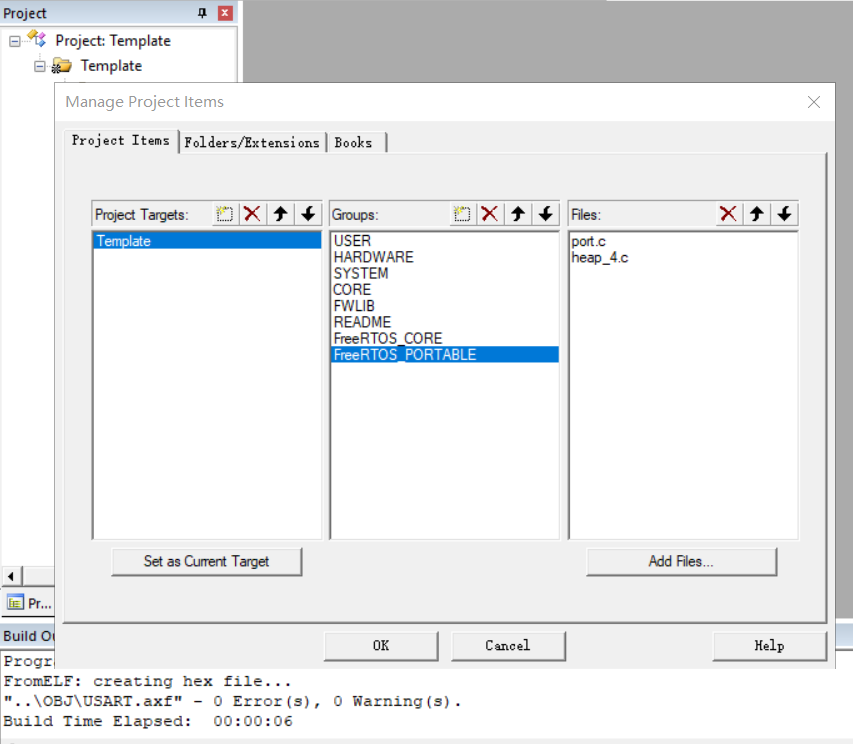Screen dimensions: 853x744
Task: Close the Manage Project Items dialog
Action: coord(814,102)
